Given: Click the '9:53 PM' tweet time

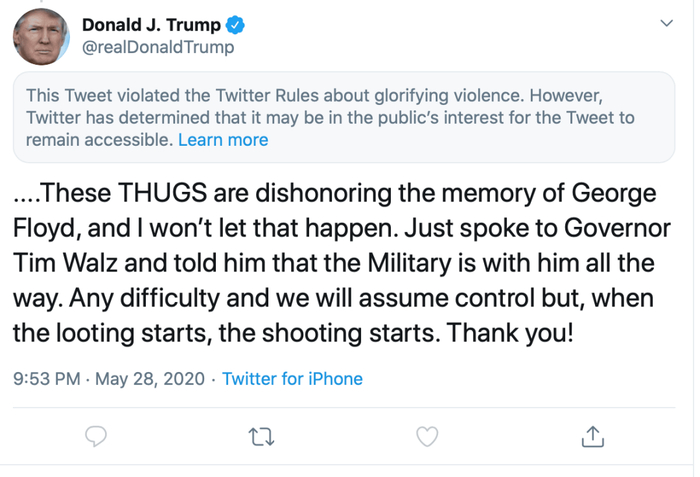Looking at the screenshot, I should (45, 379).
